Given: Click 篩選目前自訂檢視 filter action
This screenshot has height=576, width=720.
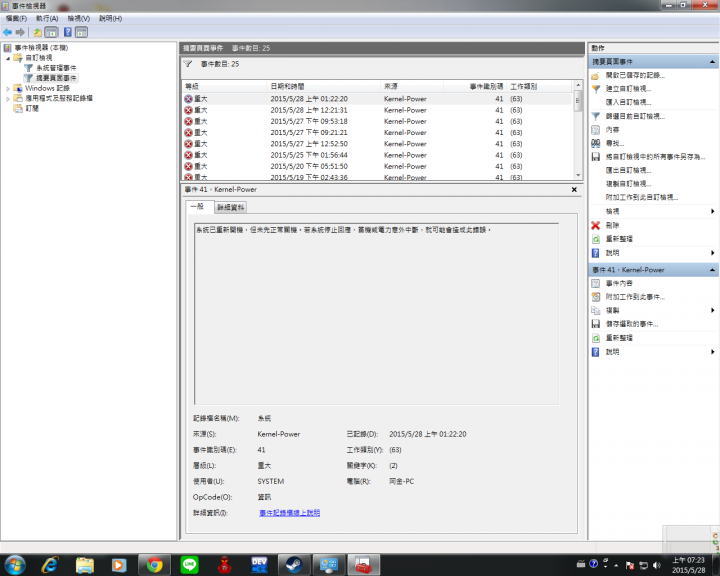Looking at the screenshot, I should click(x=635, y=116).
